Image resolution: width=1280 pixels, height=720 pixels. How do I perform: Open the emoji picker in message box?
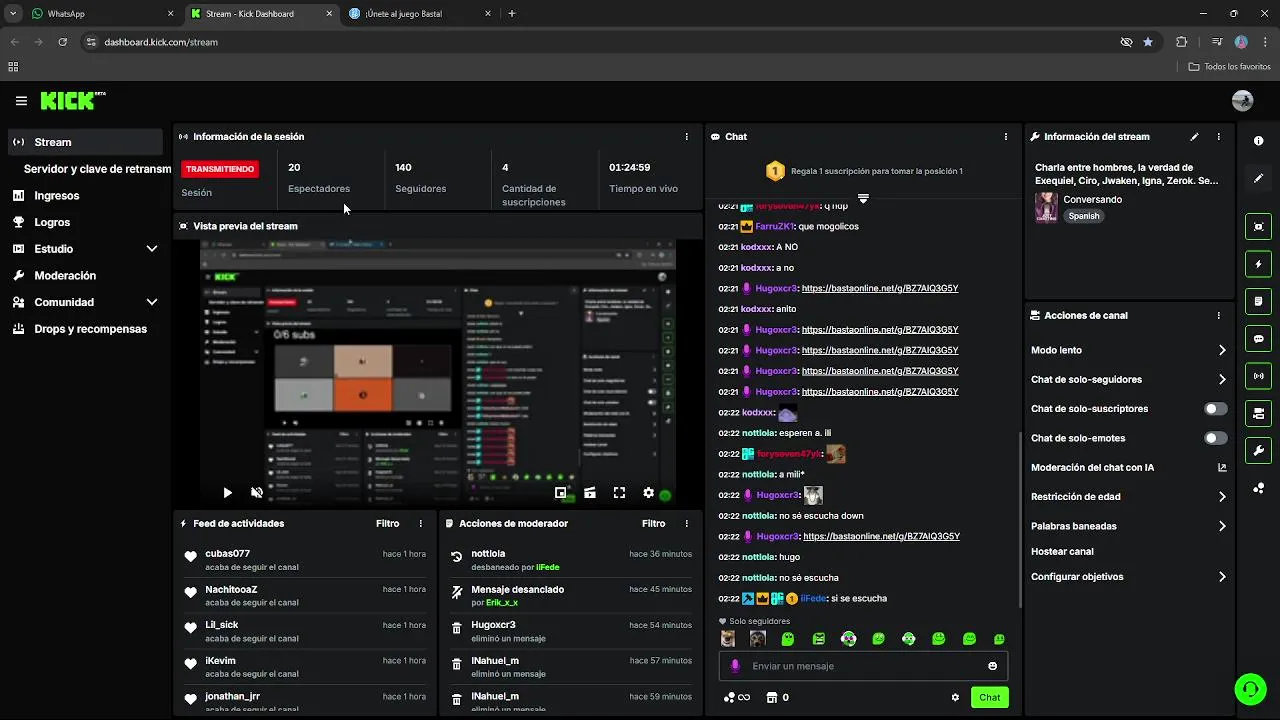pos(992,666)
